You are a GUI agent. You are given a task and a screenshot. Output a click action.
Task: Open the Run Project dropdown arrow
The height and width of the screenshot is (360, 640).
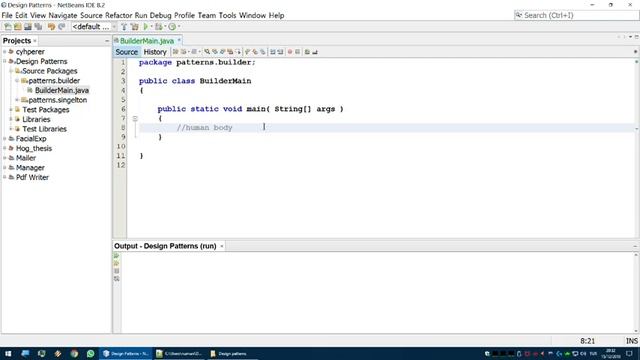click(x=151, y=27)
